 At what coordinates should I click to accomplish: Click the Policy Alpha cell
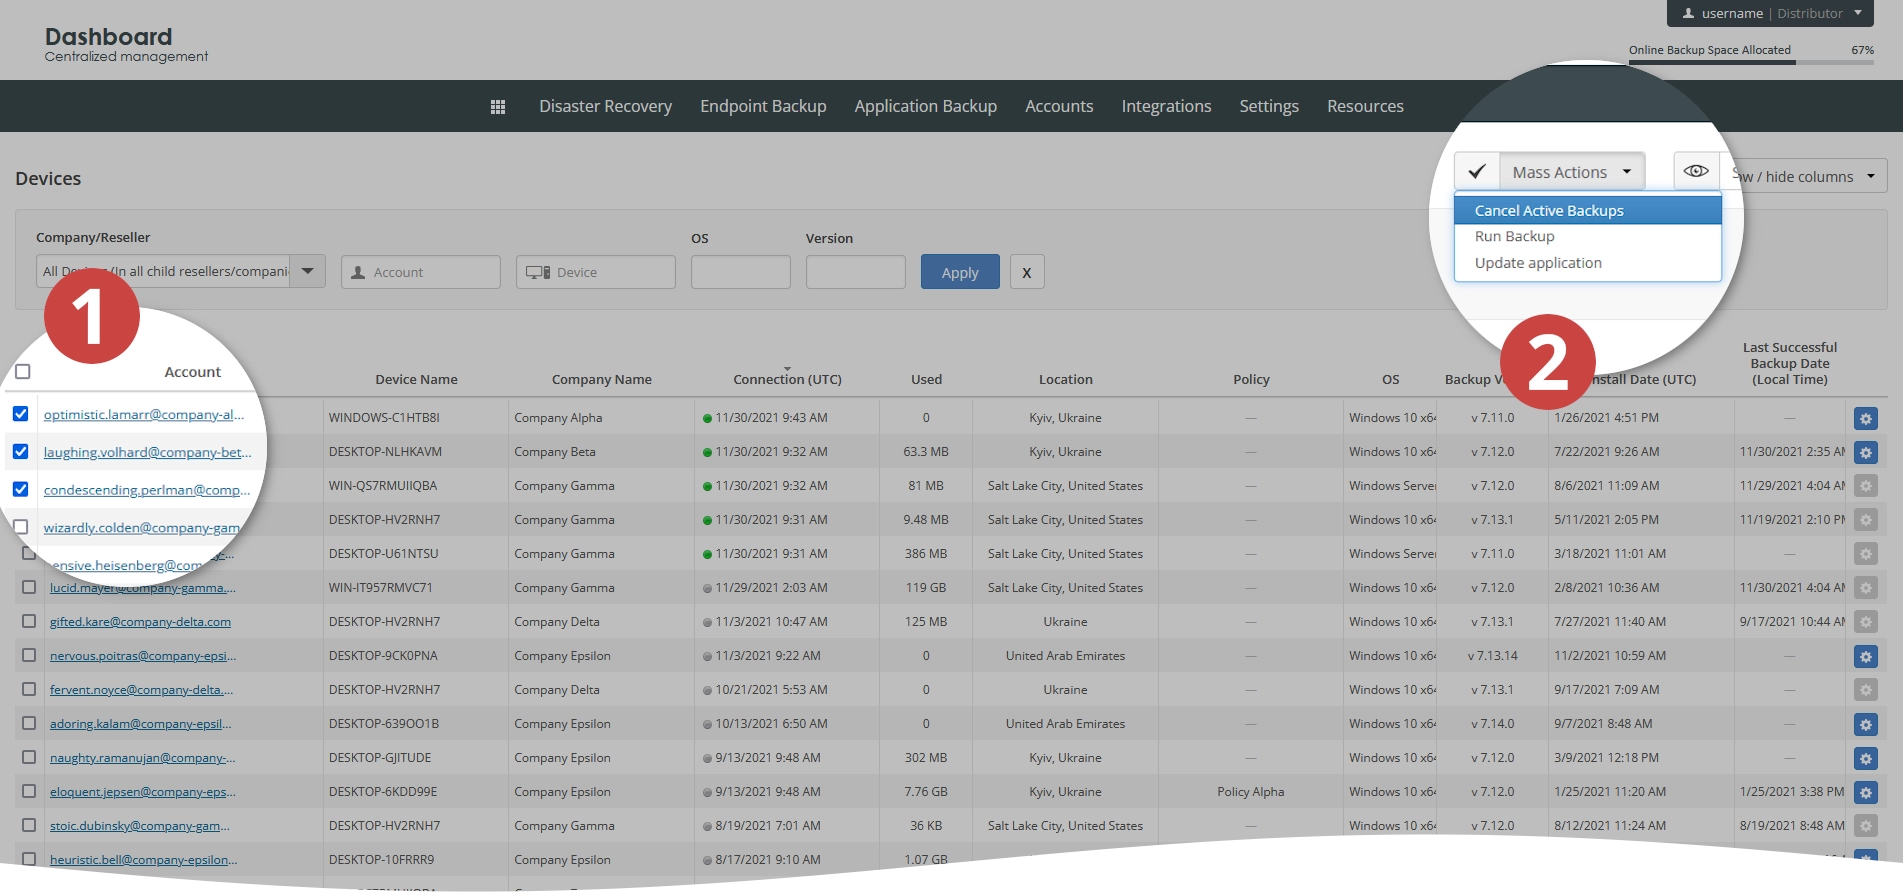1251,792
